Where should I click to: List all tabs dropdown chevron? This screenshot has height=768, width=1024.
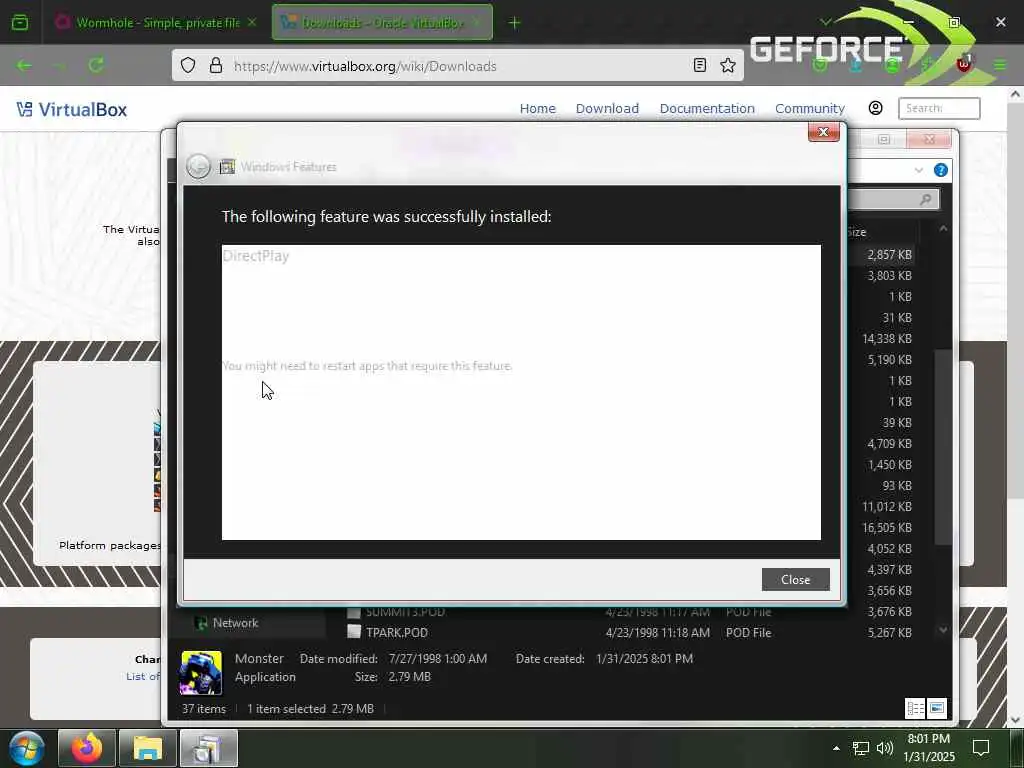coord(825,22)
